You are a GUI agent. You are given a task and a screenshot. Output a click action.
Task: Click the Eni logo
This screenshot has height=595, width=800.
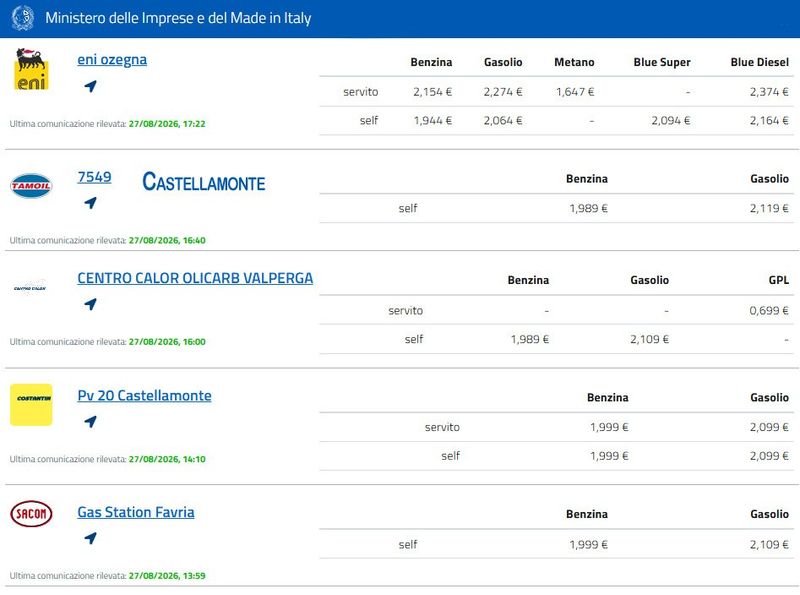[x=31, y=69]
